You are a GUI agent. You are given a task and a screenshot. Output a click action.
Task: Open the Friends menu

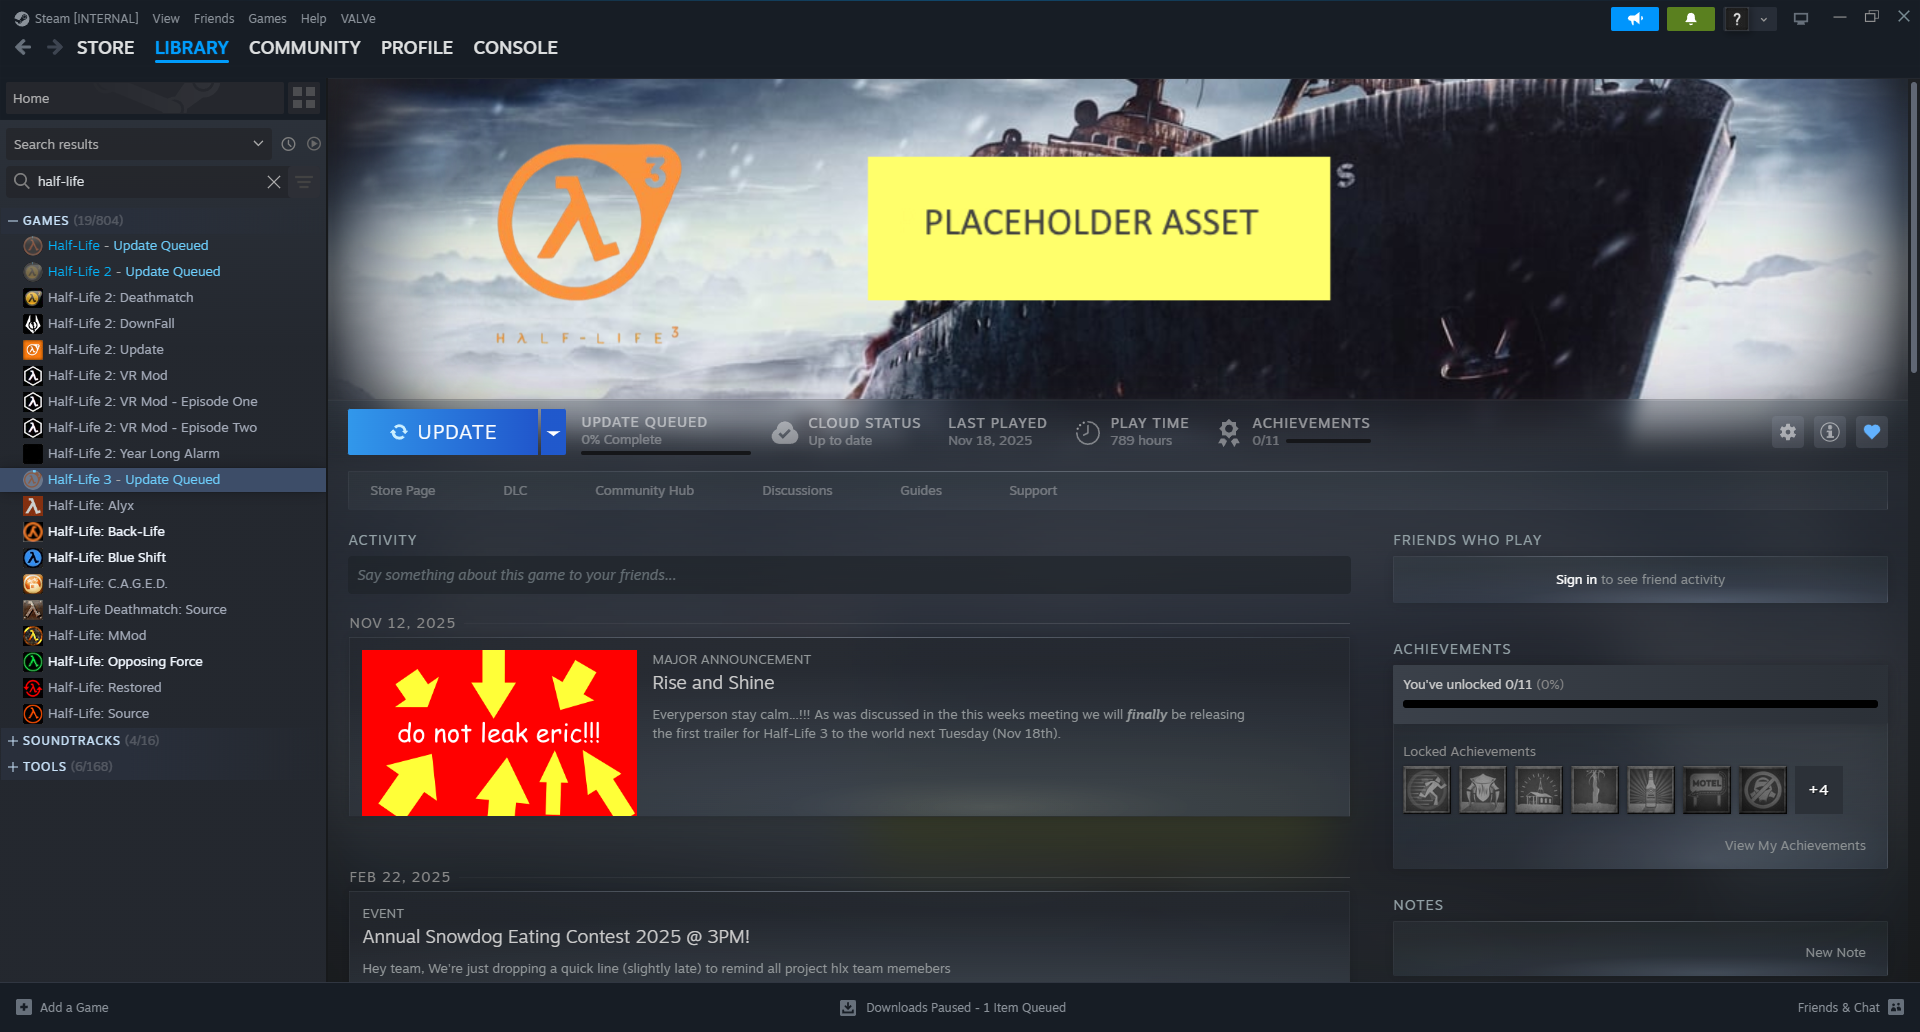(x=214, y=19)
